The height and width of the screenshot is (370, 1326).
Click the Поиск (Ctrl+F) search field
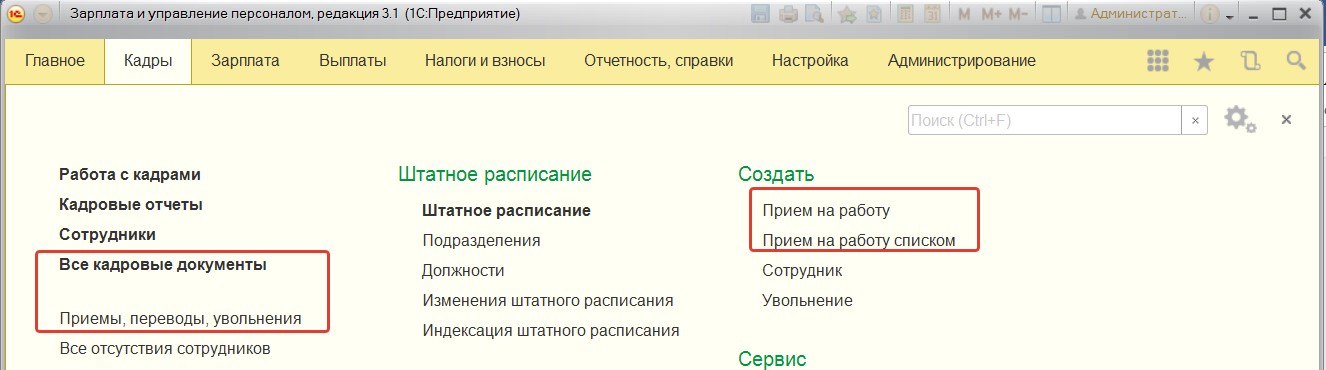tap(1045, 120)
